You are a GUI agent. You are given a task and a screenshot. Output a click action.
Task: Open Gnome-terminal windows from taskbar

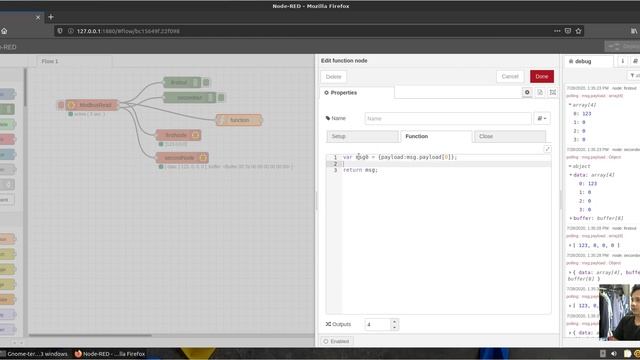point(34,354)
